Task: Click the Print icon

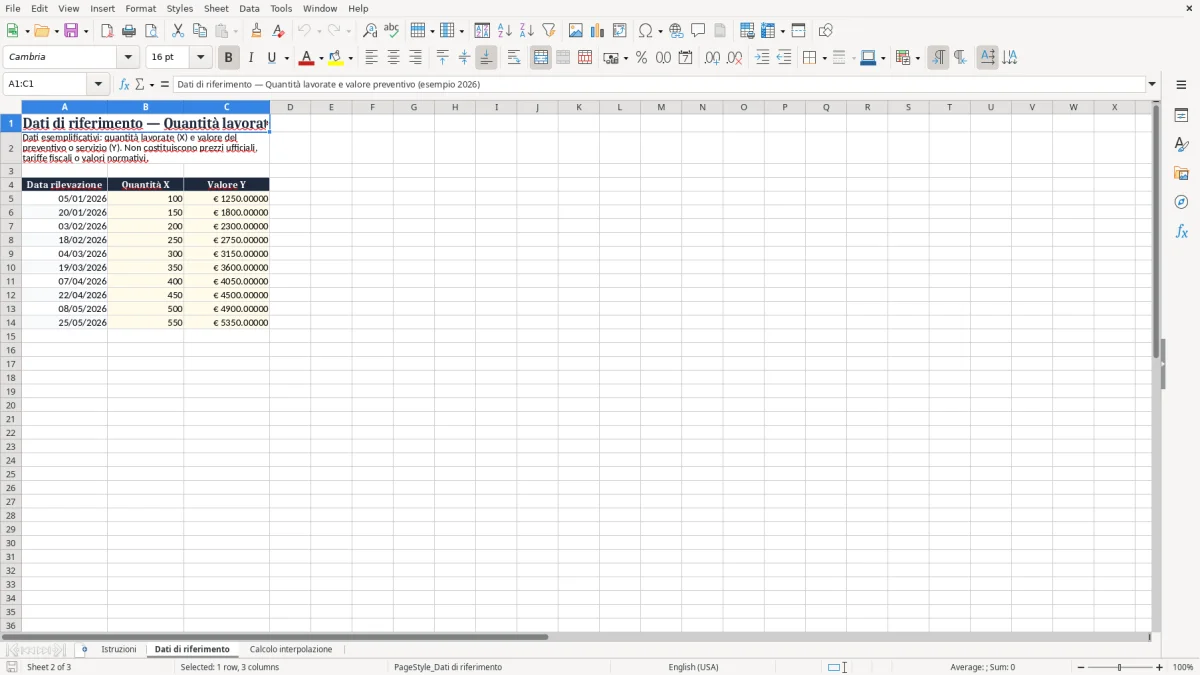Action: pos(129,31)
